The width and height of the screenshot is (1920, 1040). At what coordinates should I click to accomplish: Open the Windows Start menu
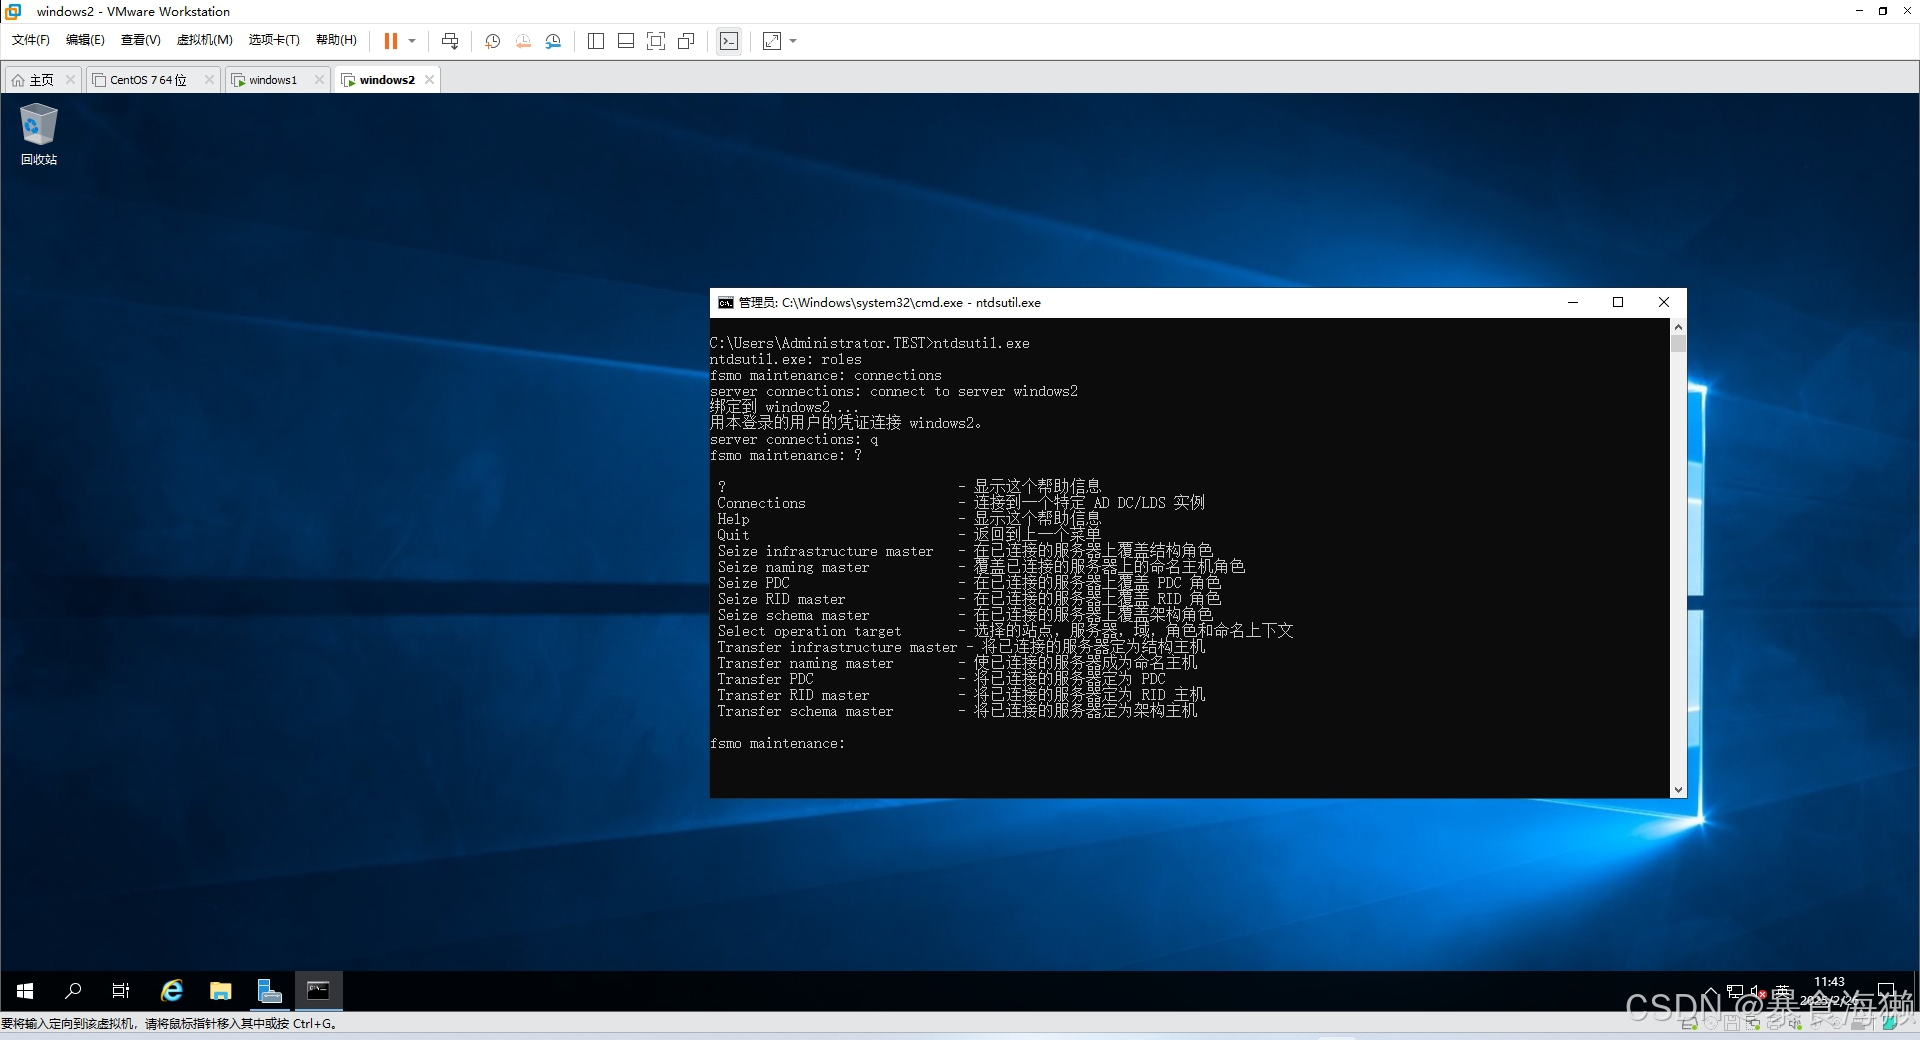[x=25, y=991]
